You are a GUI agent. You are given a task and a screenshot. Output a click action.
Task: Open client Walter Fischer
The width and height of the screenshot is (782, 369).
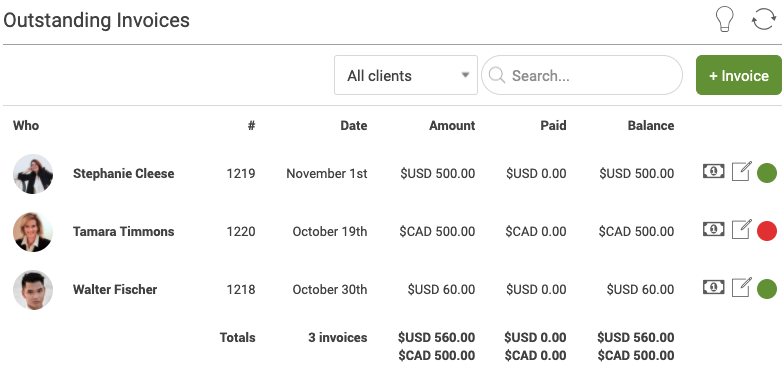[x=115, y=289]
